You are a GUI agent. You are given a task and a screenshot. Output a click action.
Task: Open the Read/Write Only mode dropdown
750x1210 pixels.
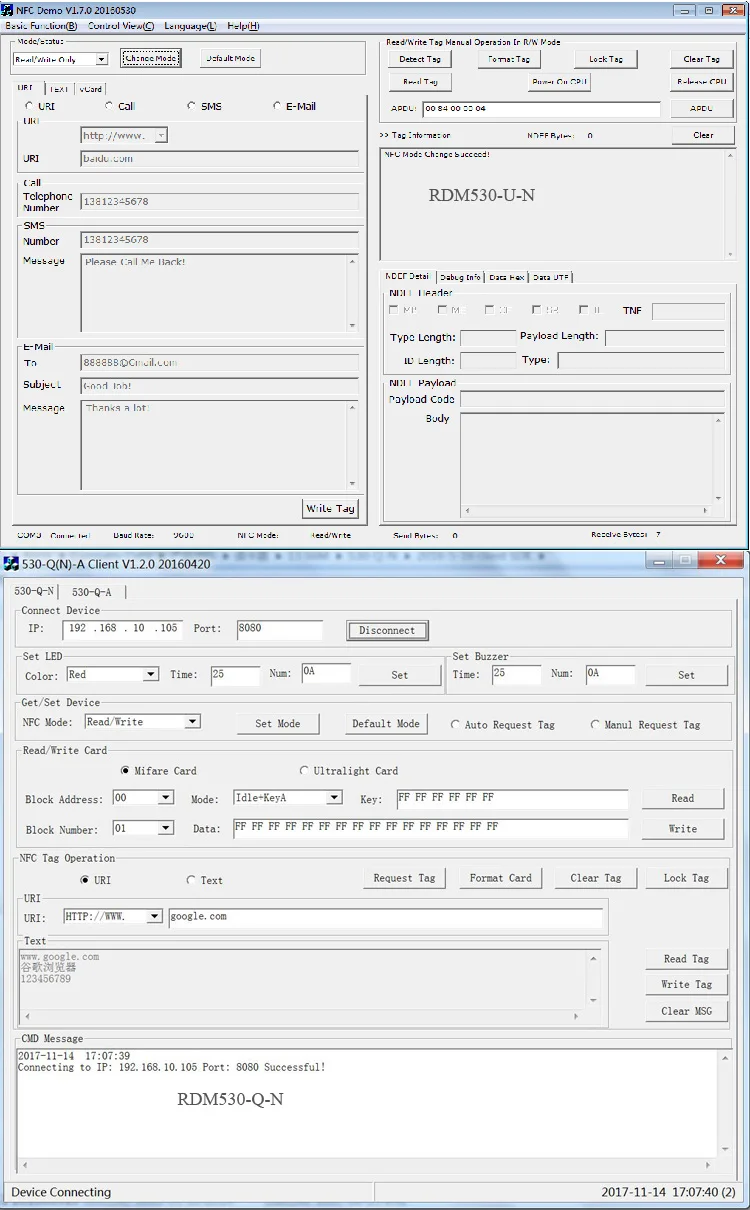(x=102, y=60)
